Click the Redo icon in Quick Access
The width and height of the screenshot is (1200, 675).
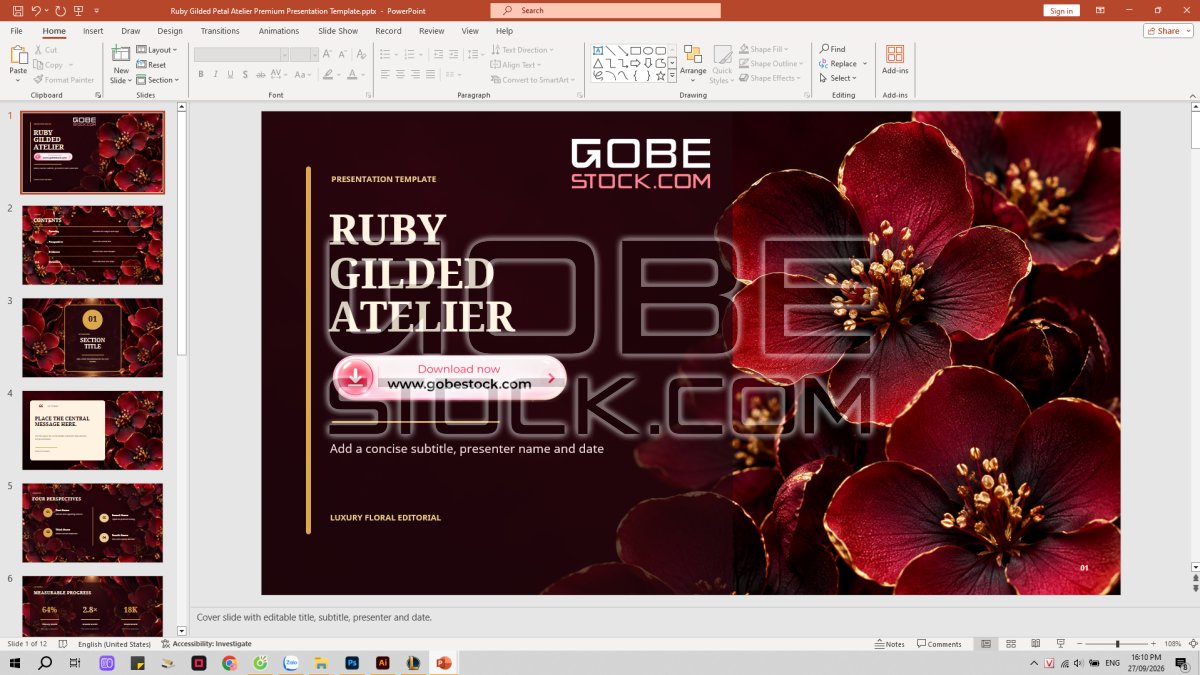tap(60, 10)
